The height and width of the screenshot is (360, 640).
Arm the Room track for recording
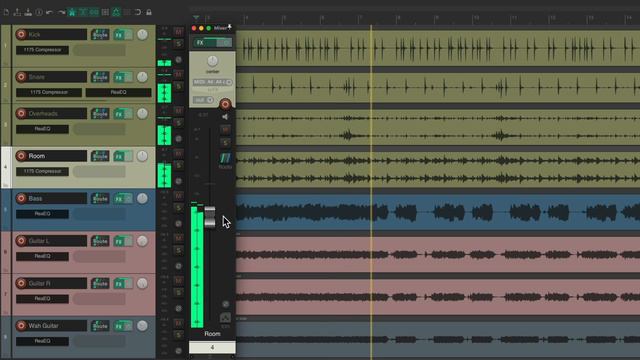click(x=21, y=156)
